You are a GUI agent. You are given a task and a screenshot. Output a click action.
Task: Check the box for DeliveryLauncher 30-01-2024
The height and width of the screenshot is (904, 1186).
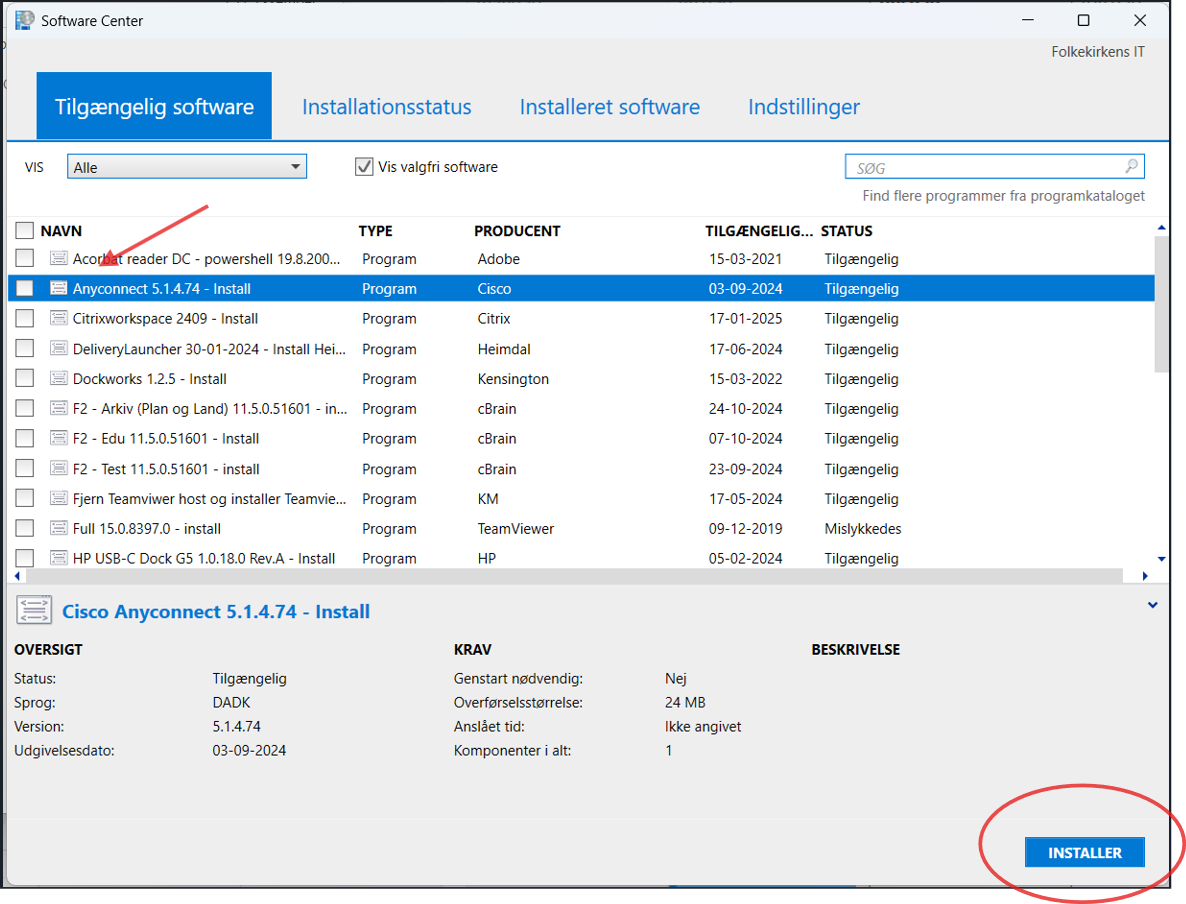click(x=25, y=349)
